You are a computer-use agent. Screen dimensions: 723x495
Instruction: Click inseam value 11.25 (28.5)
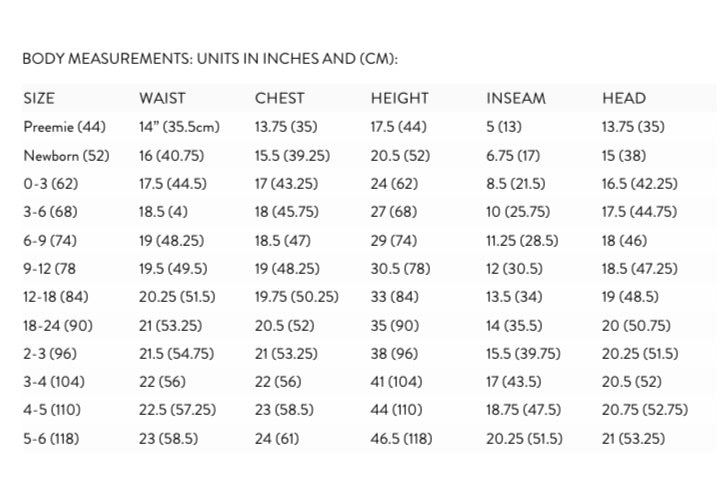[521, 241]
